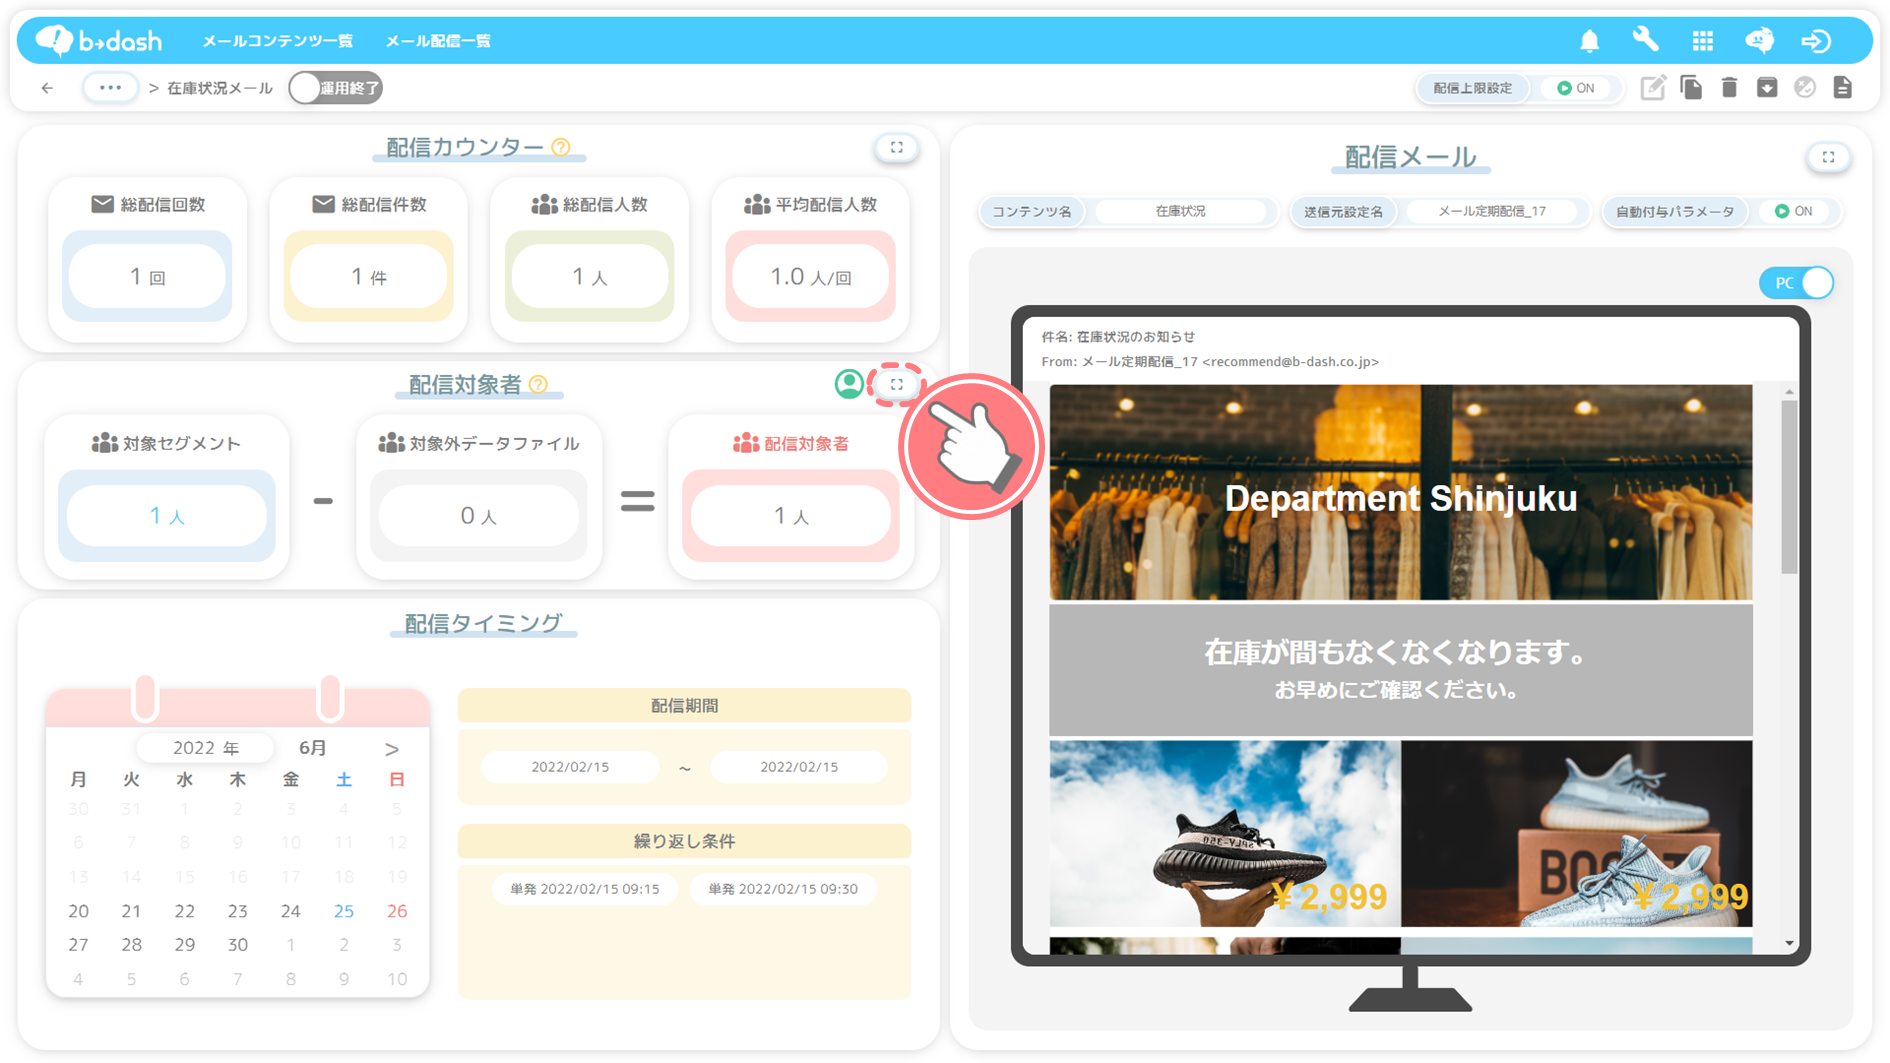Toggle the 運用終了 switch

tap(336, 88)
